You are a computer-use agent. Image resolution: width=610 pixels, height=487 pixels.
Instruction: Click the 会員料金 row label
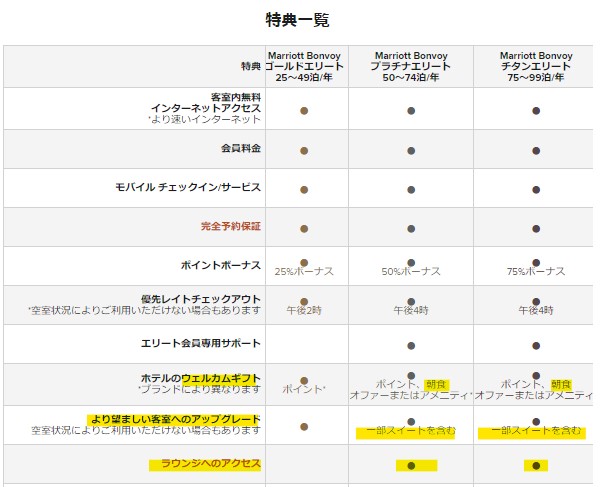[x=241, y=148]
